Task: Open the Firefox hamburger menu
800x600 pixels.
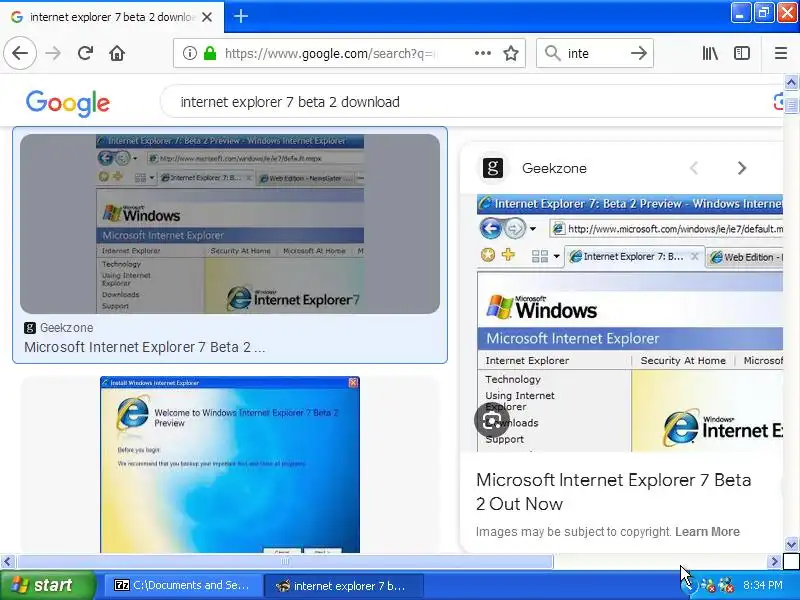Action: (781, 53)
